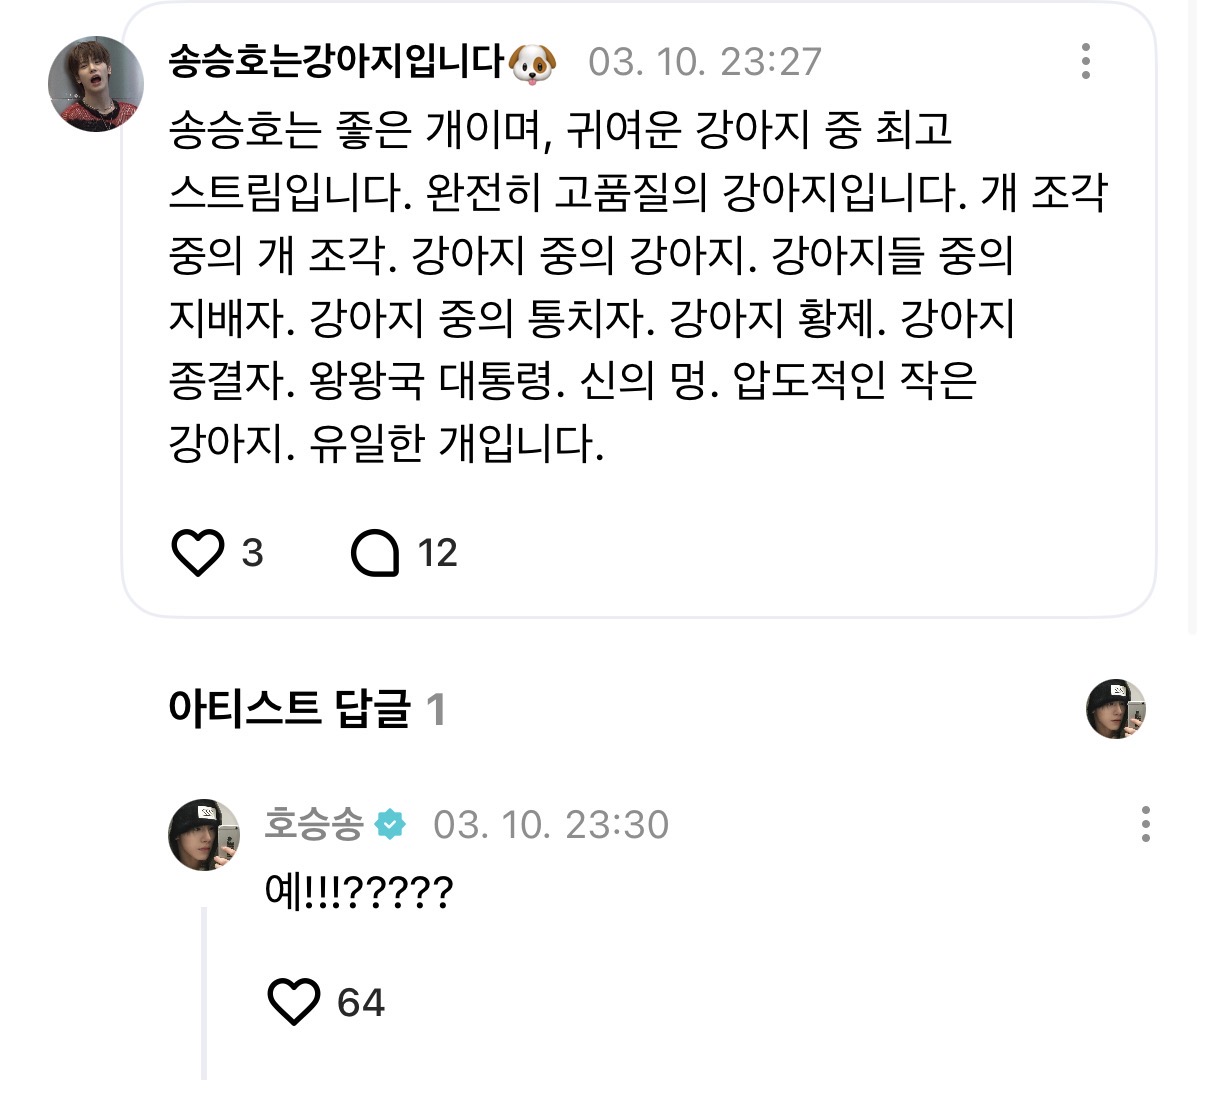Image resolution: width=1206 pixels, height=1097 pixels.
Task: Open artist name 호승송 profile
Action: tap(314, 824)
